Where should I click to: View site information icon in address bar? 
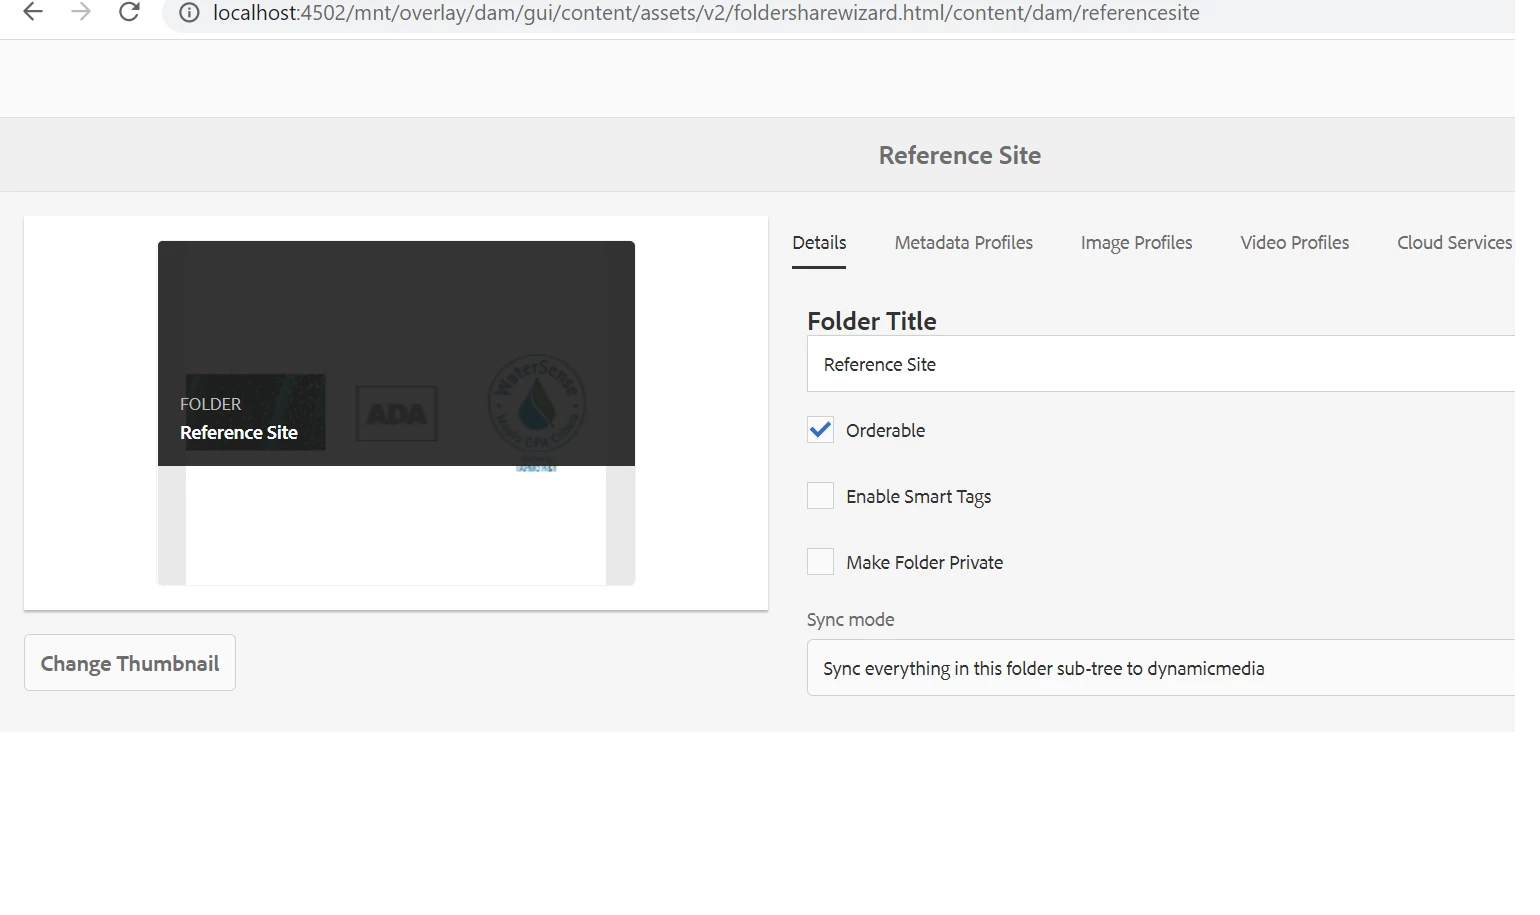click(189, 13)
